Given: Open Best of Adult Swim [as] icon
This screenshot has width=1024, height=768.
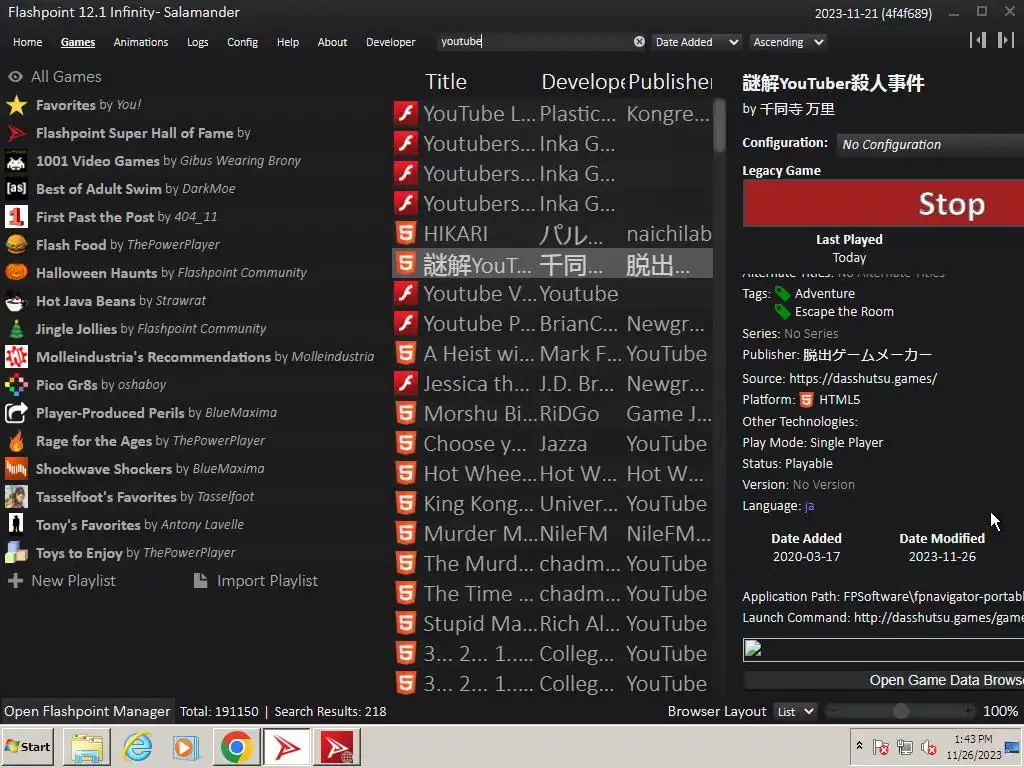Looking at the screenshot, I should (16, 189).
